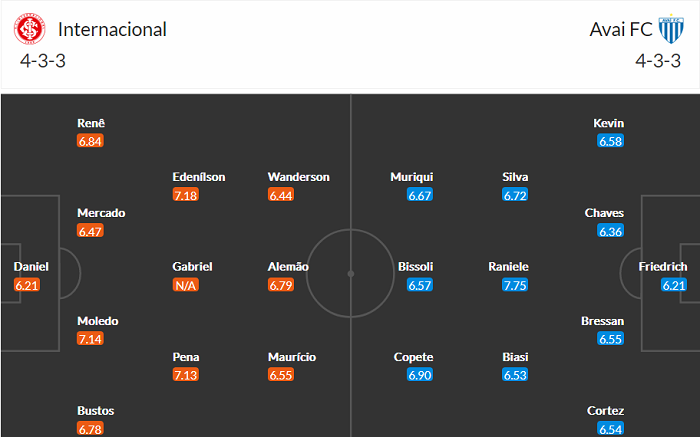Screen dimensions: 700x437
Task: Click Chaves's 6.36 rating badge
Action: [x=610, y=231]
